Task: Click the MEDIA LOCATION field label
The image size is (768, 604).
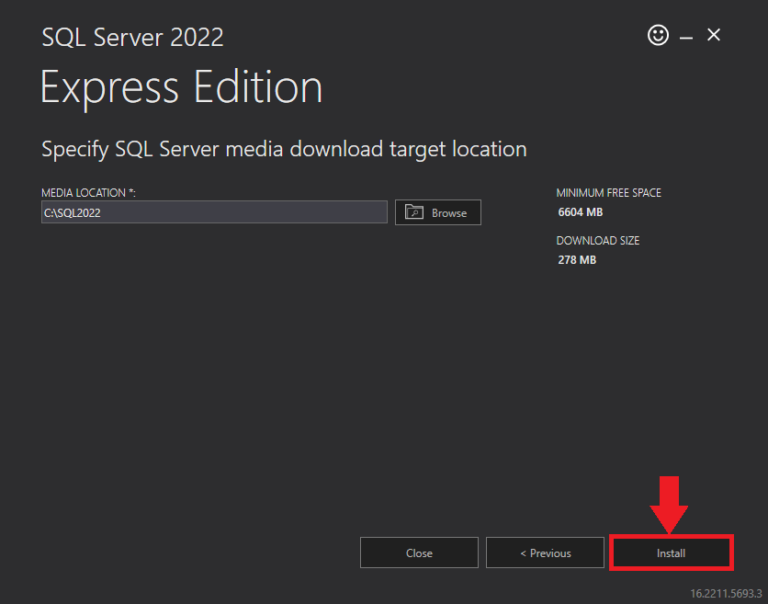Action: coord(88,192)
